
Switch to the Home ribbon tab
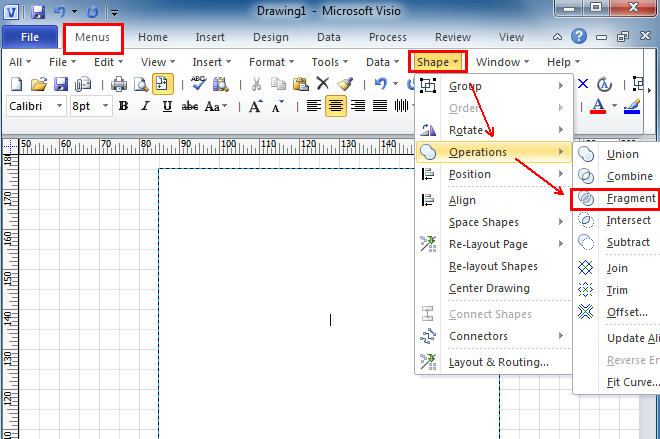pos(152,37)
